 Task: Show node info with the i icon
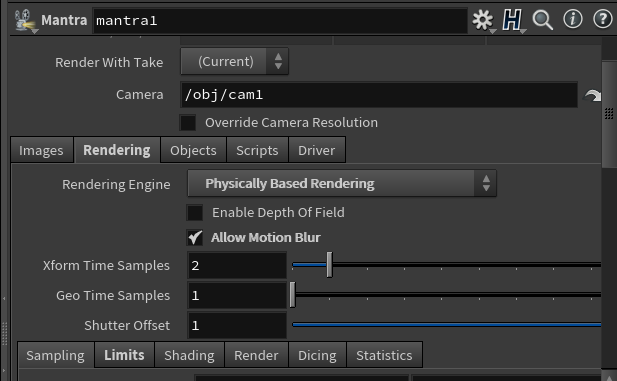tap(573, 19)
